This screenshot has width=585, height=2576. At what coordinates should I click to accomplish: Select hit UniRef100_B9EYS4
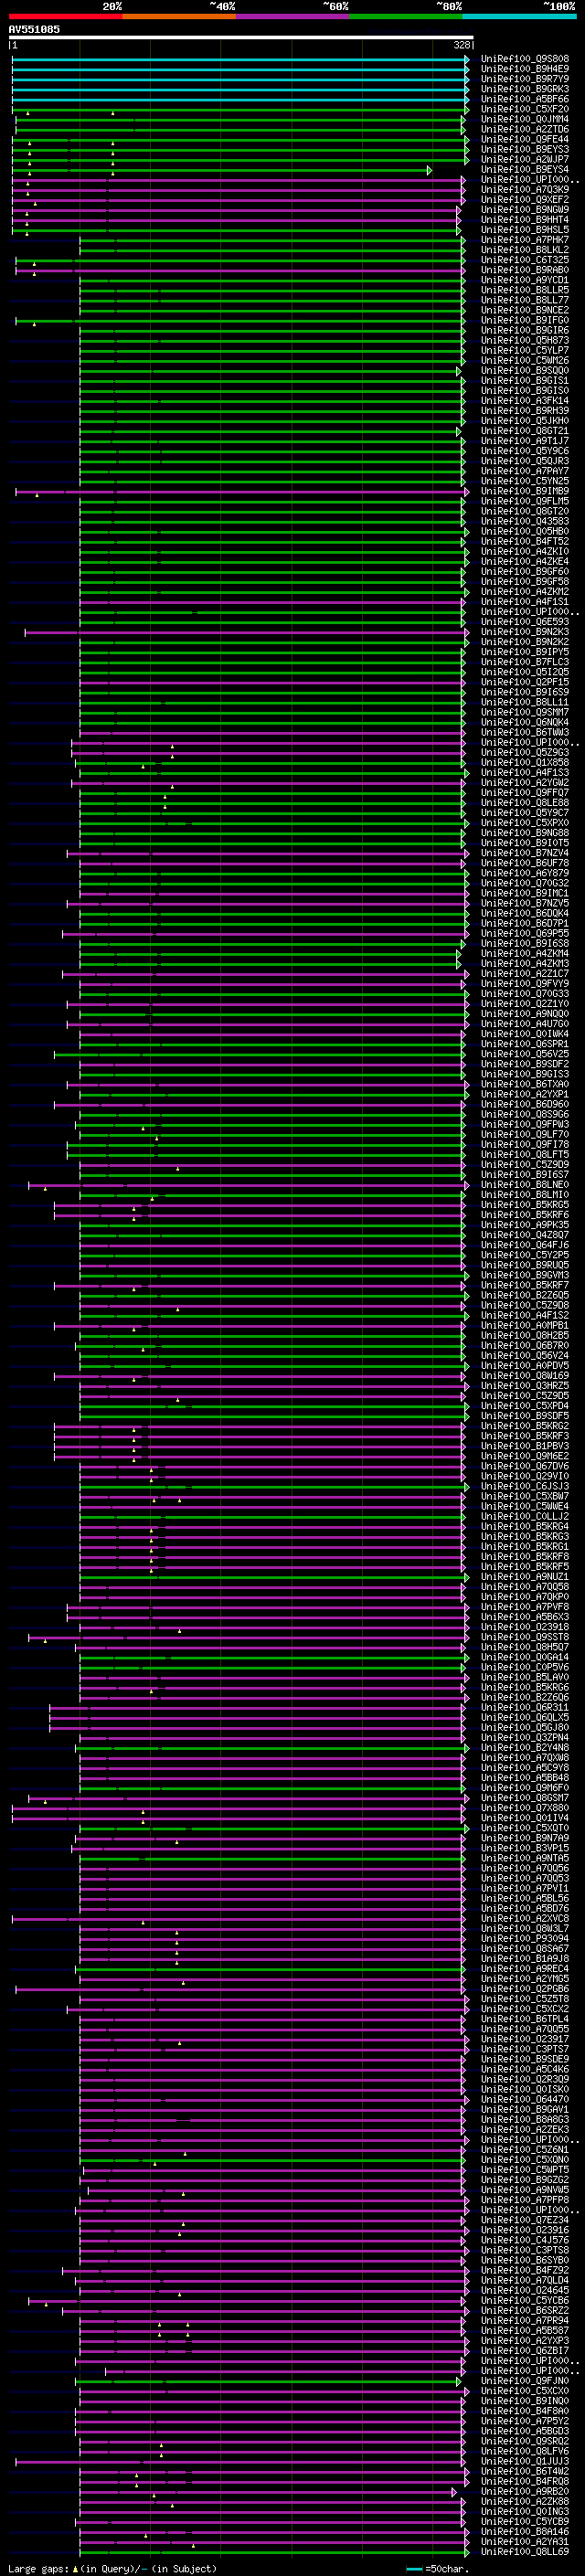(x=525, y=170)
